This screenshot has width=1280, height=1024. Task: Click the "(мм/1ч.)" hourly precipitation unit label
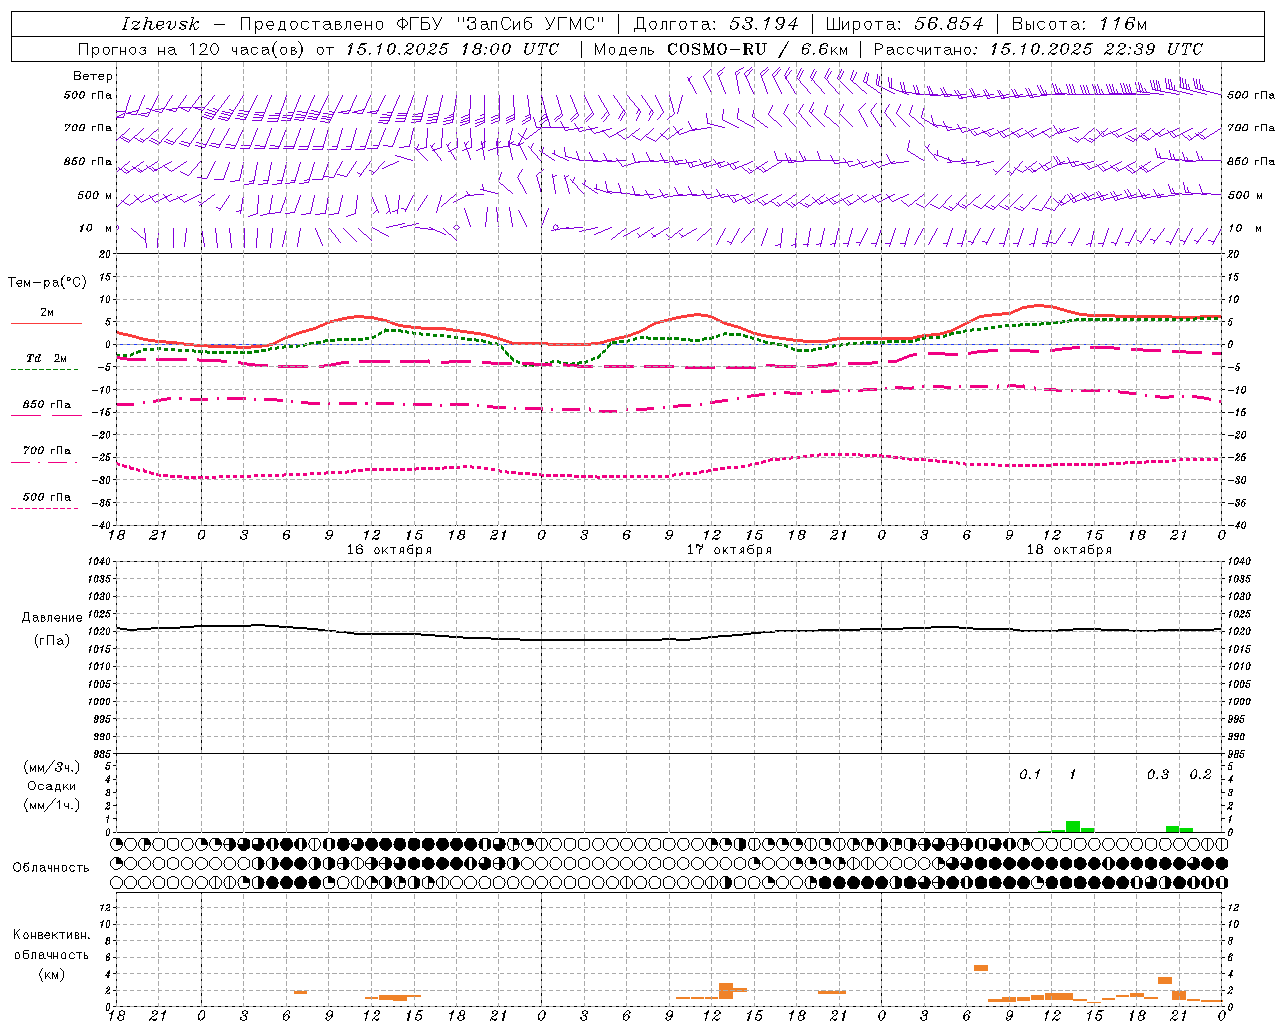pos(52,805)
